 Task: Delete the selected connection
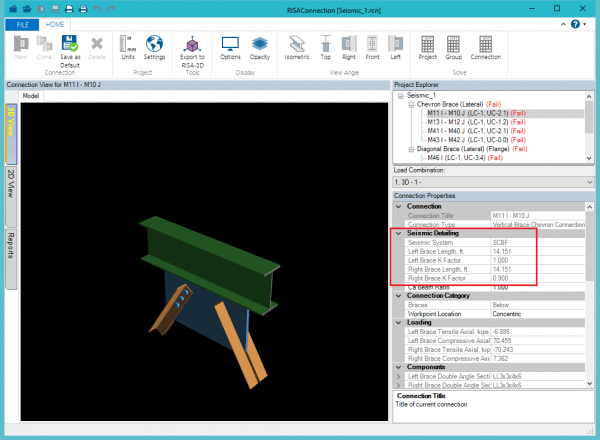[96, 47]
